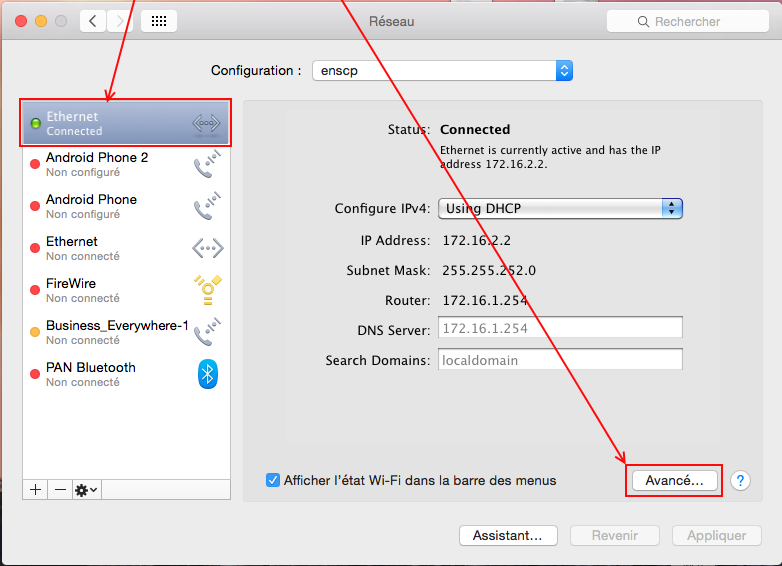Click the FireWire icon in service list

207,290
